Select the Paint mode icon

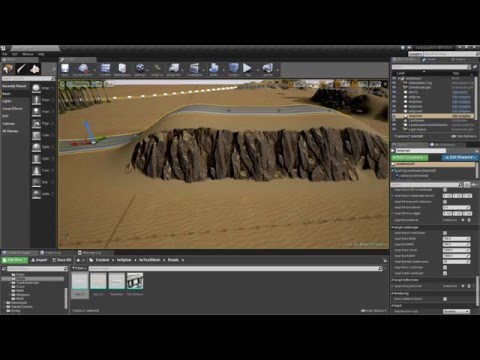click(x=22, y=69)
